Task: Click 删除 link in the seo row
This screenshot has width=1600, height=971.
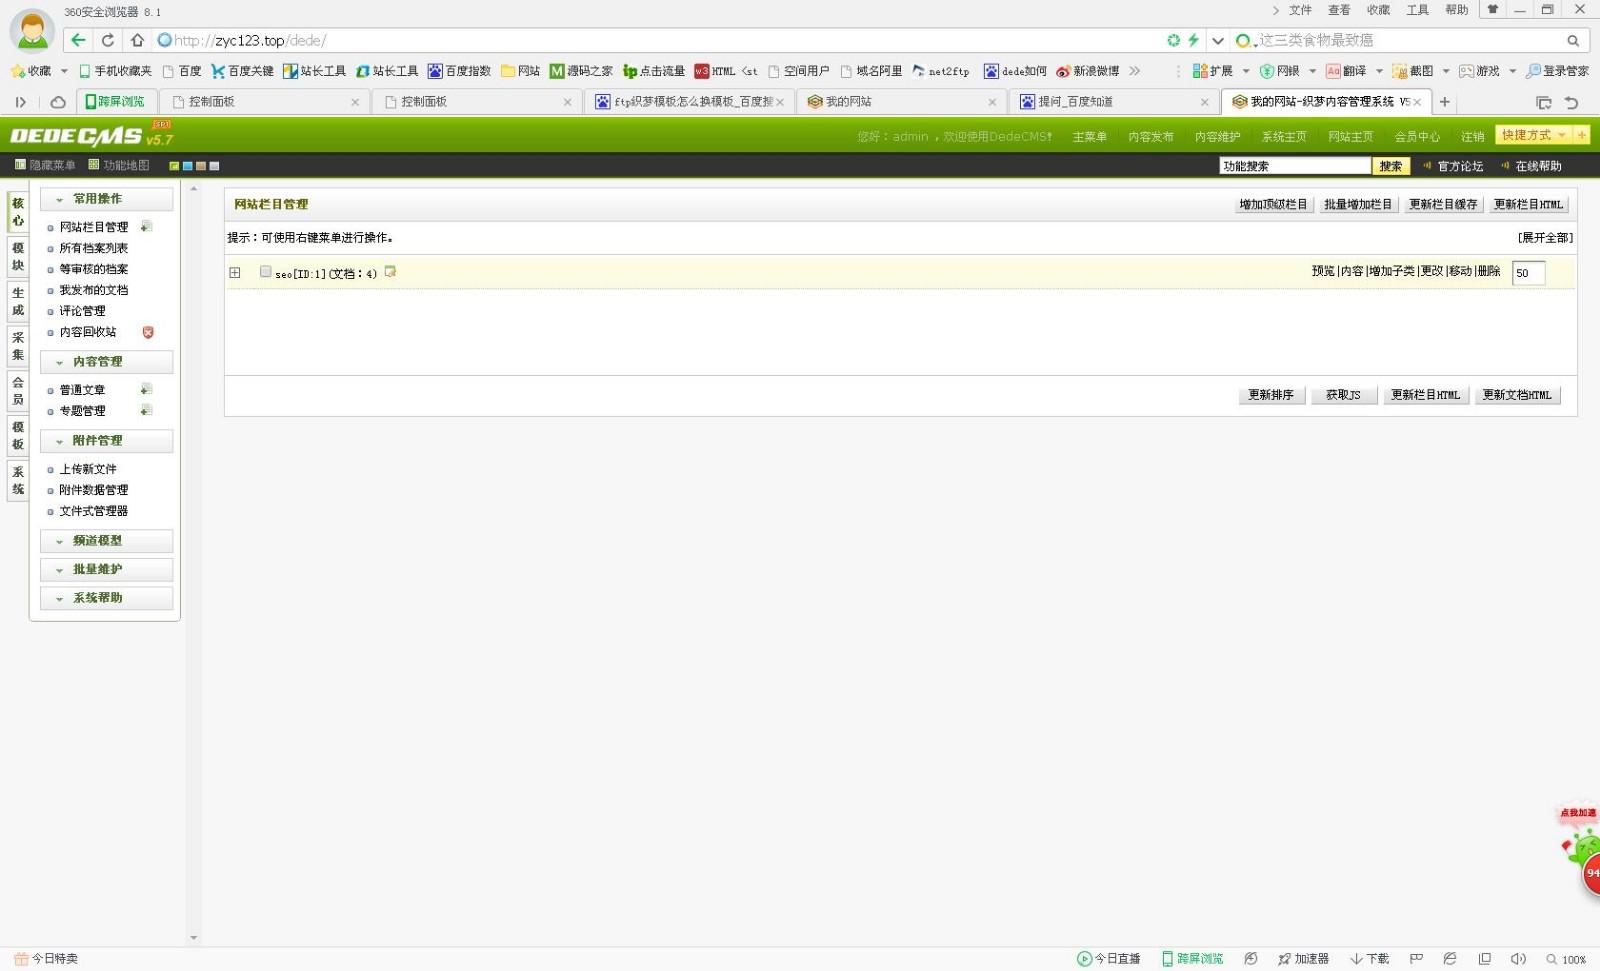Action: (1488, 271)
